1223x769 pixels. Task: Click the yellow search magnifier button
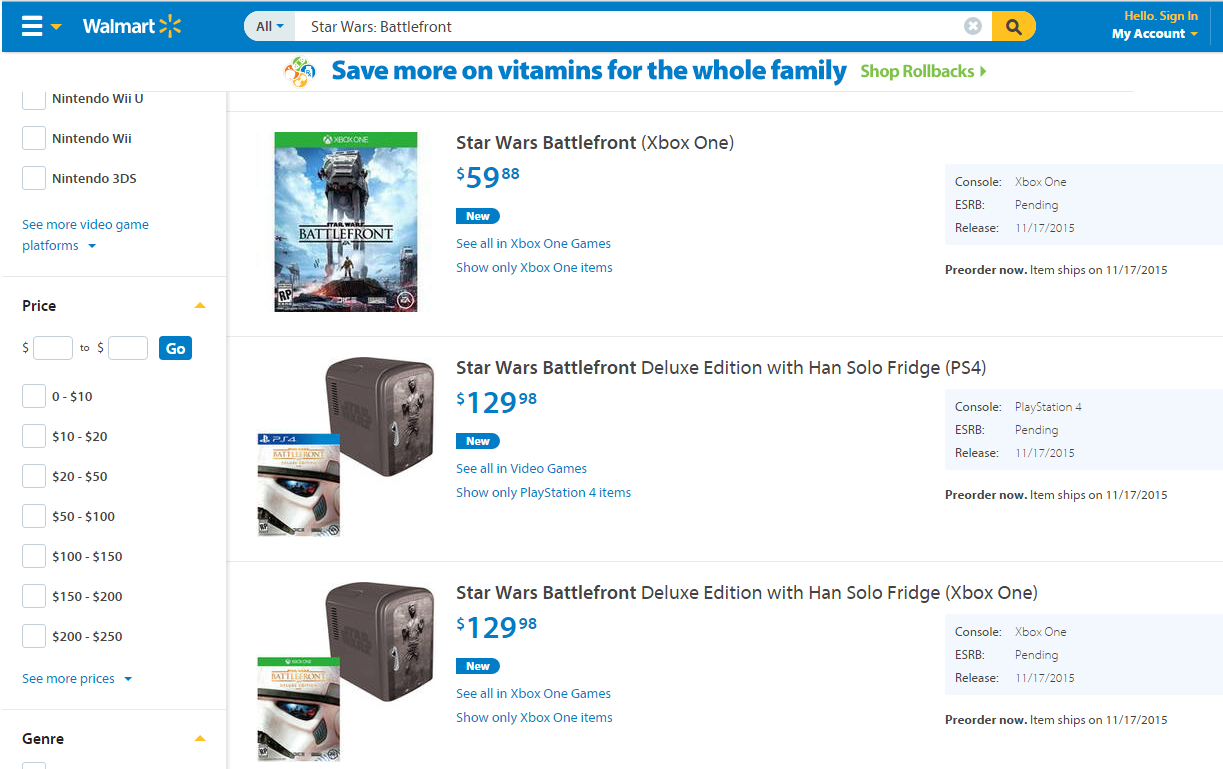point(1013,27)
